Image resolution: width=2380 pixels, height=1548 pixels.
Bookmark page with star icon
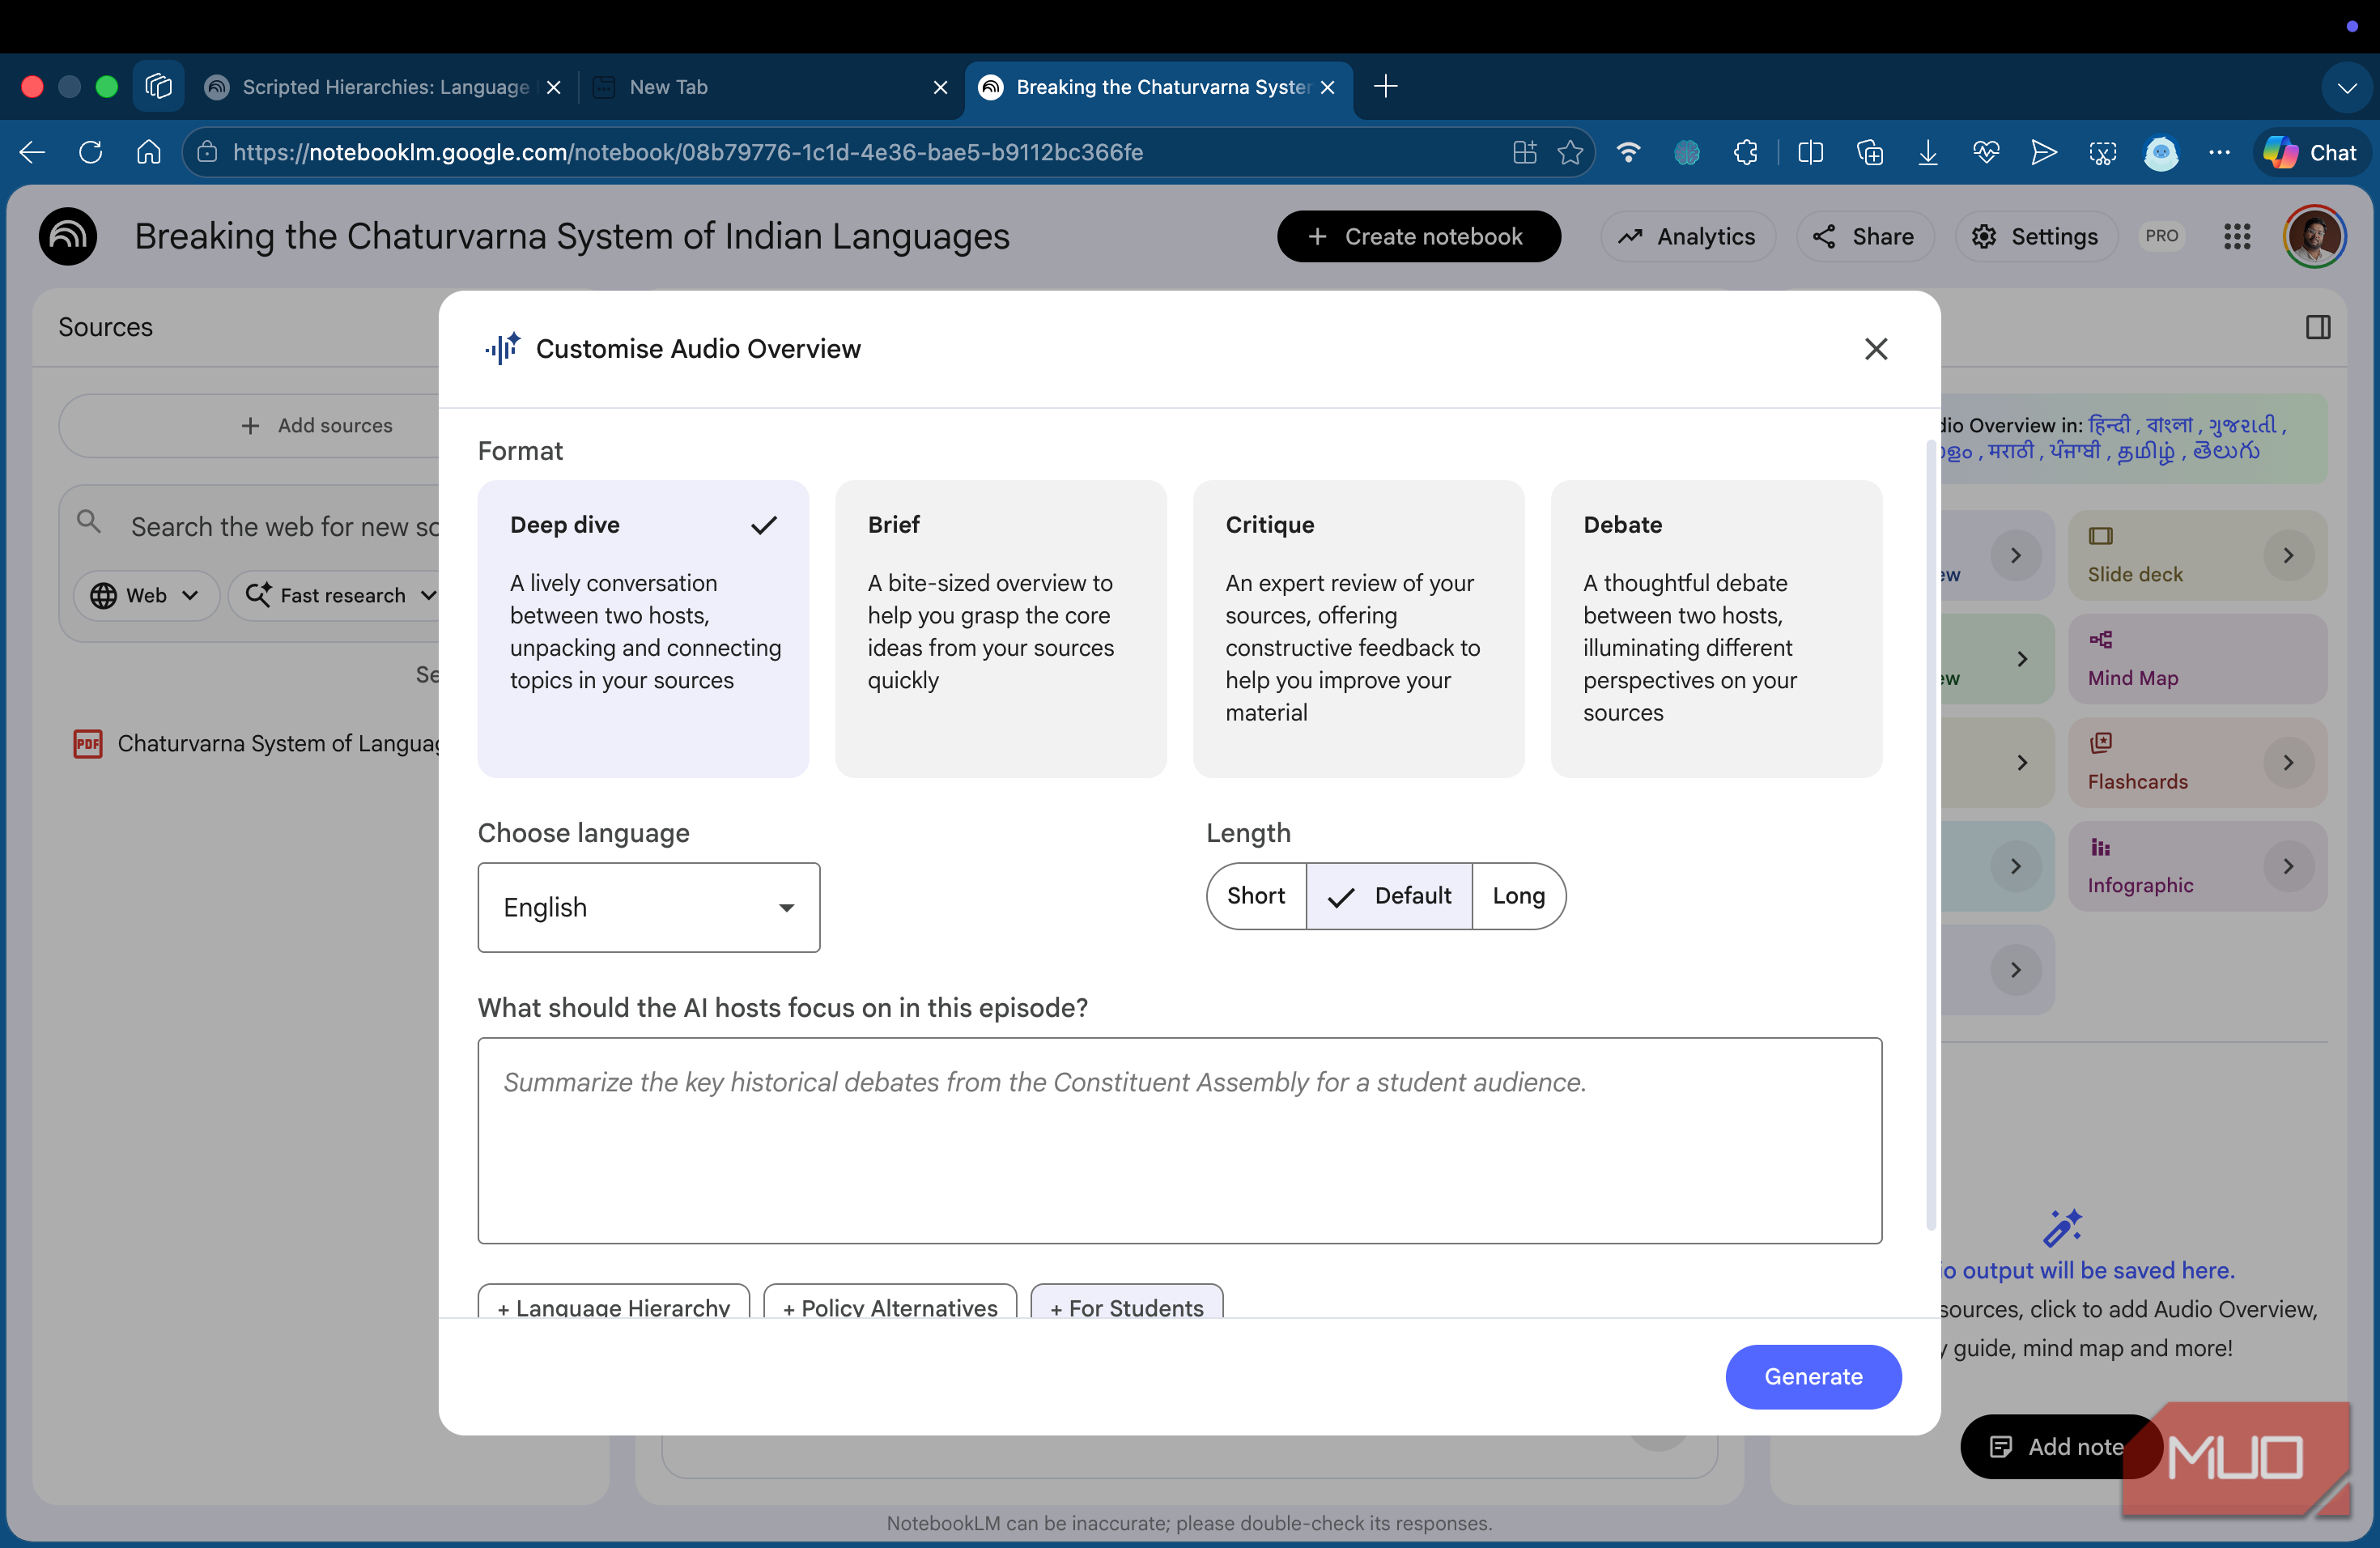1570,152
